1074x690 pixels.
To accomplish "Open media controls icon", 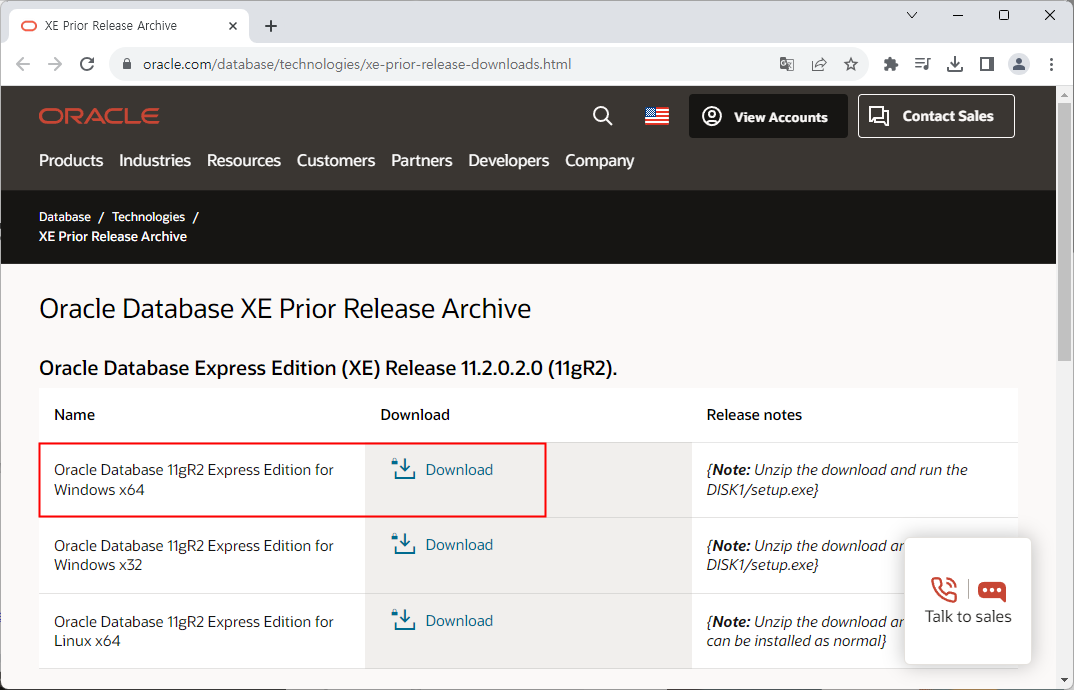I will 923,64.
